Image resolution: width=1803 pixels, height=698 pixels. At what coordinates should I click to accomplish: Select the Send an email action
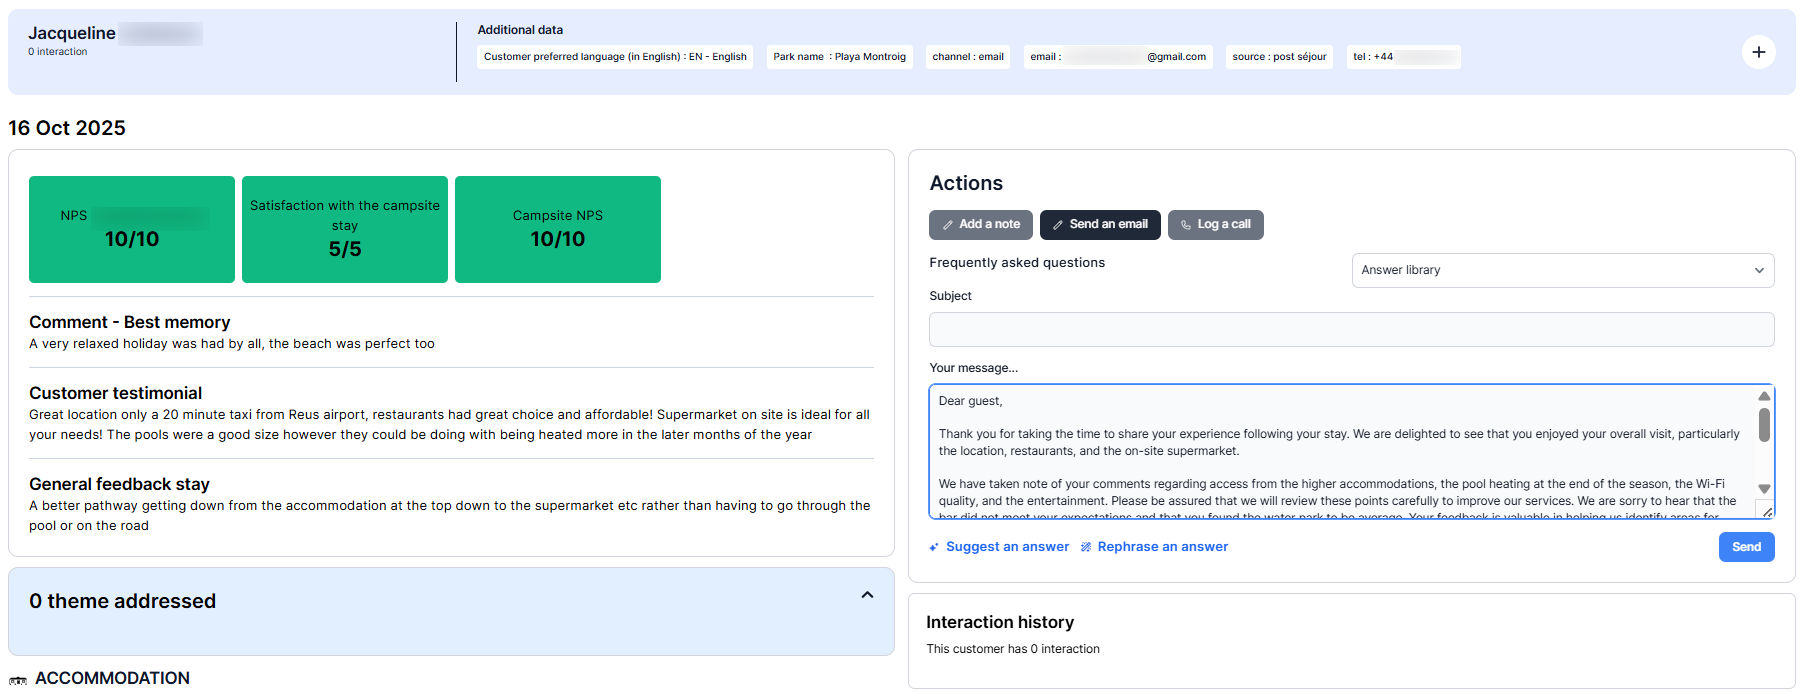(1100, 225)
